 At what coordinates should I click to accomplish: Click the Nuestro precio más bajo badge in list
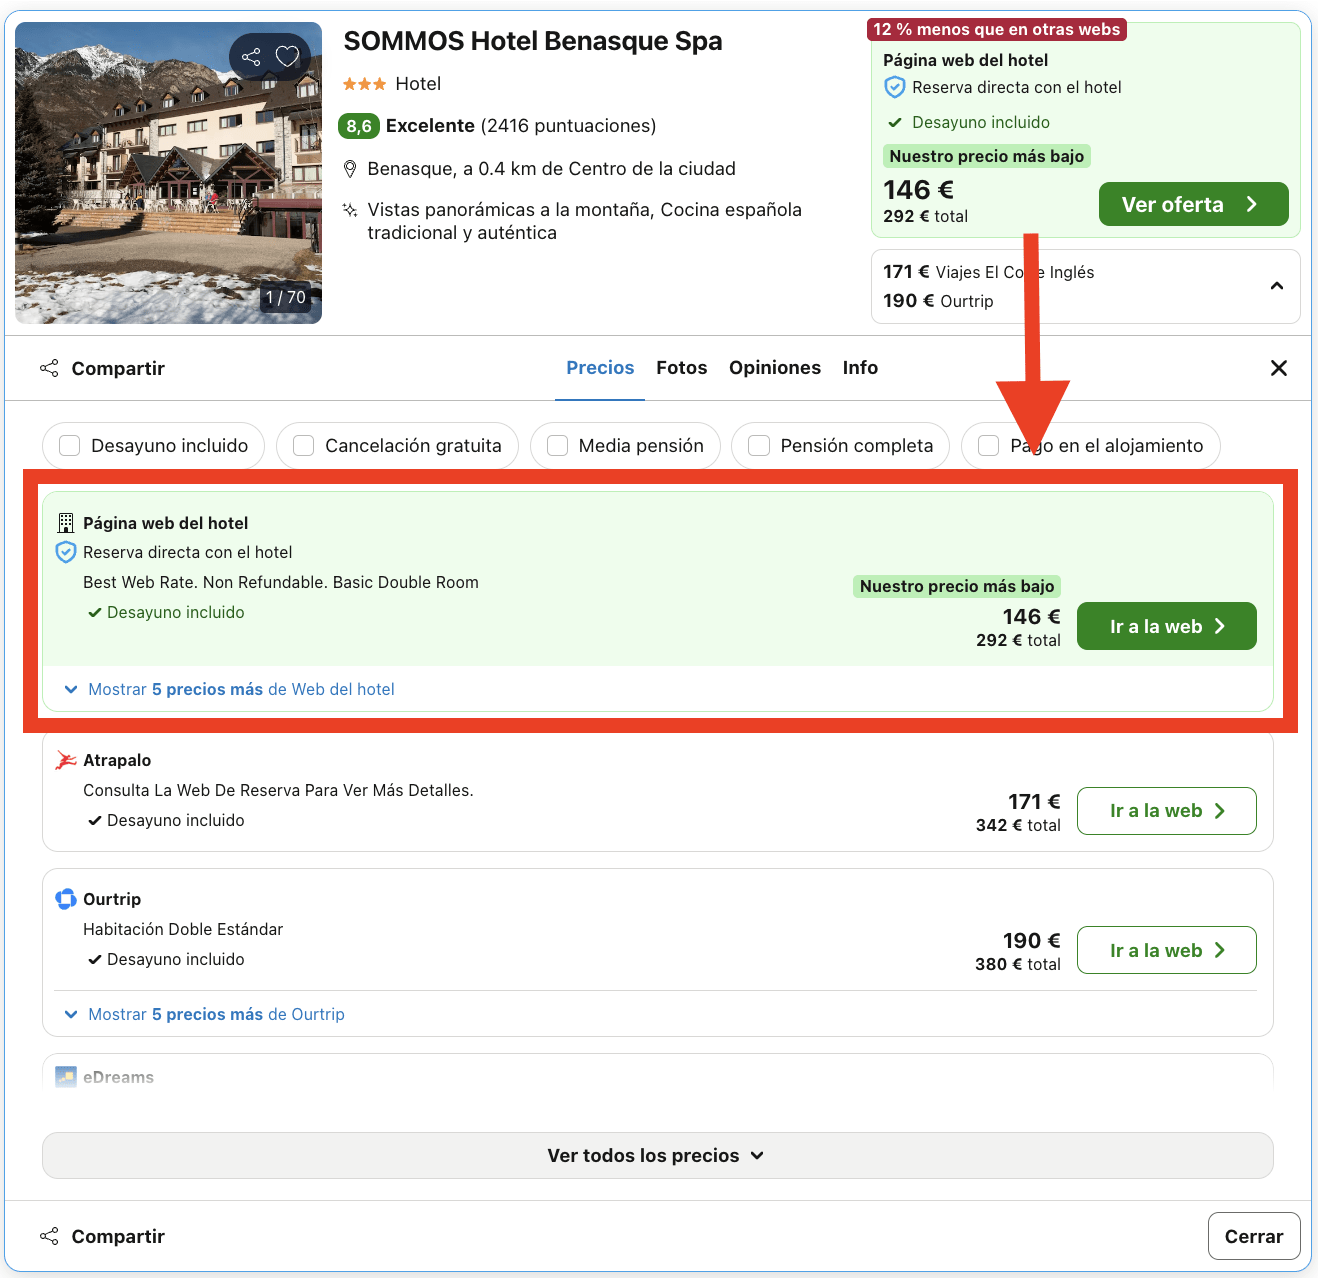point(957,586)
